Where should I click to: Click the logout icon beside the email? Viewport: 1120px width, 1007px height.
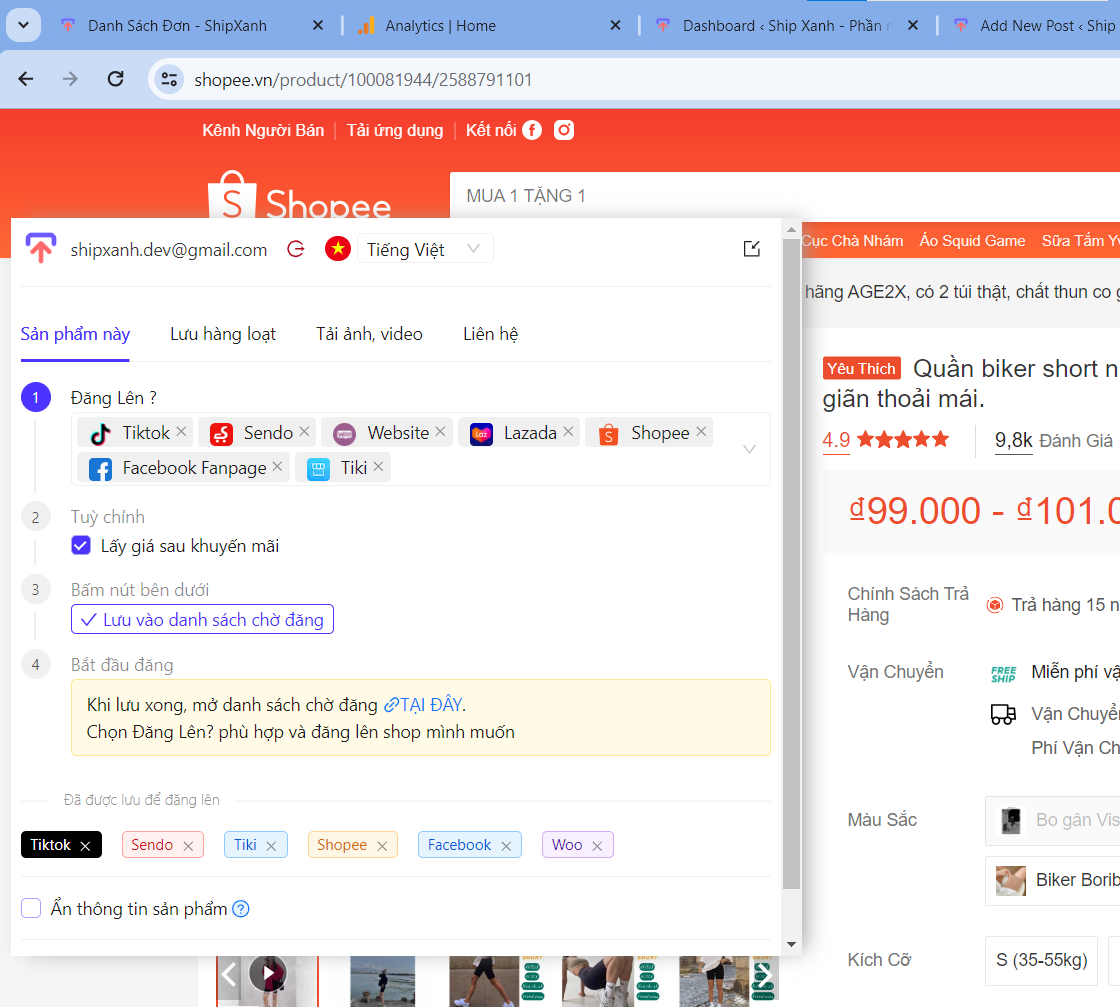(296, 250)
